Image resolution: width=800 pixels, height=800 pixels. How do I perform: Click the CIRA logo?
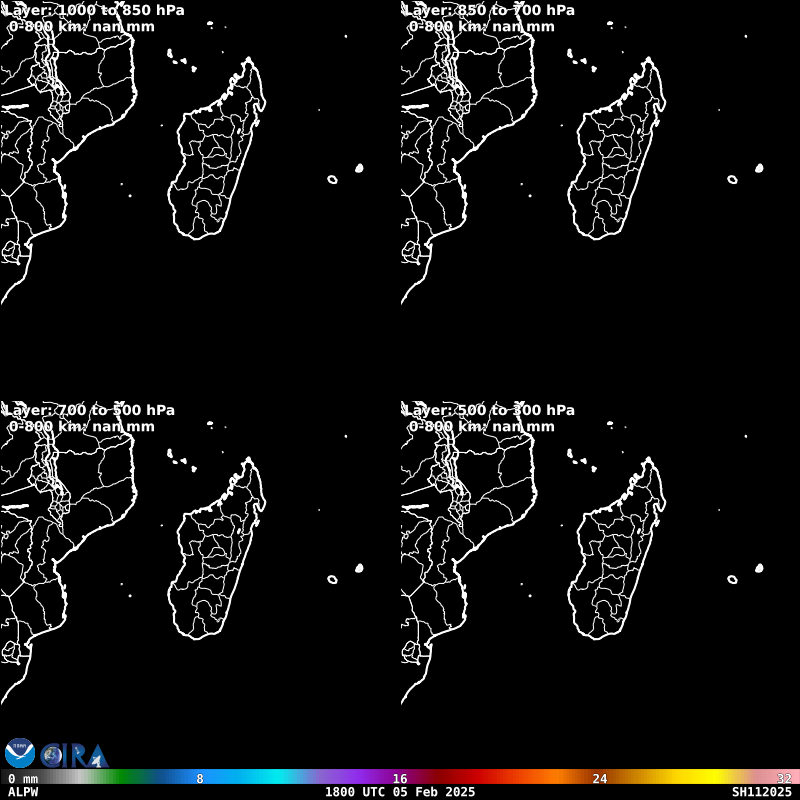[x=75, y=756]
